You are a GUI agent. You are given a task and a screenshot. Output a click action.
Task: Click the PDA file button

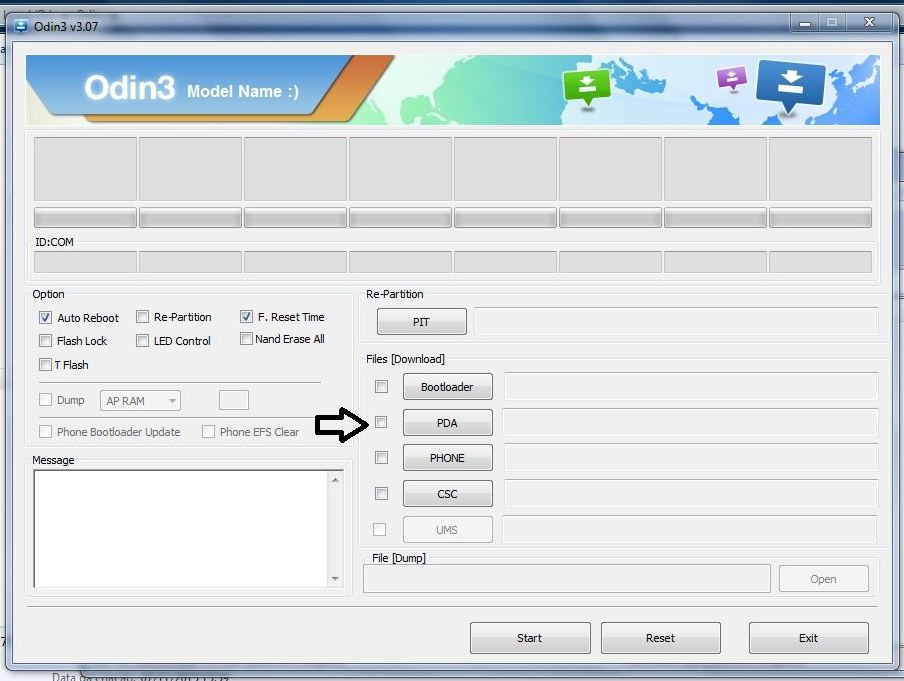[447, 423]
